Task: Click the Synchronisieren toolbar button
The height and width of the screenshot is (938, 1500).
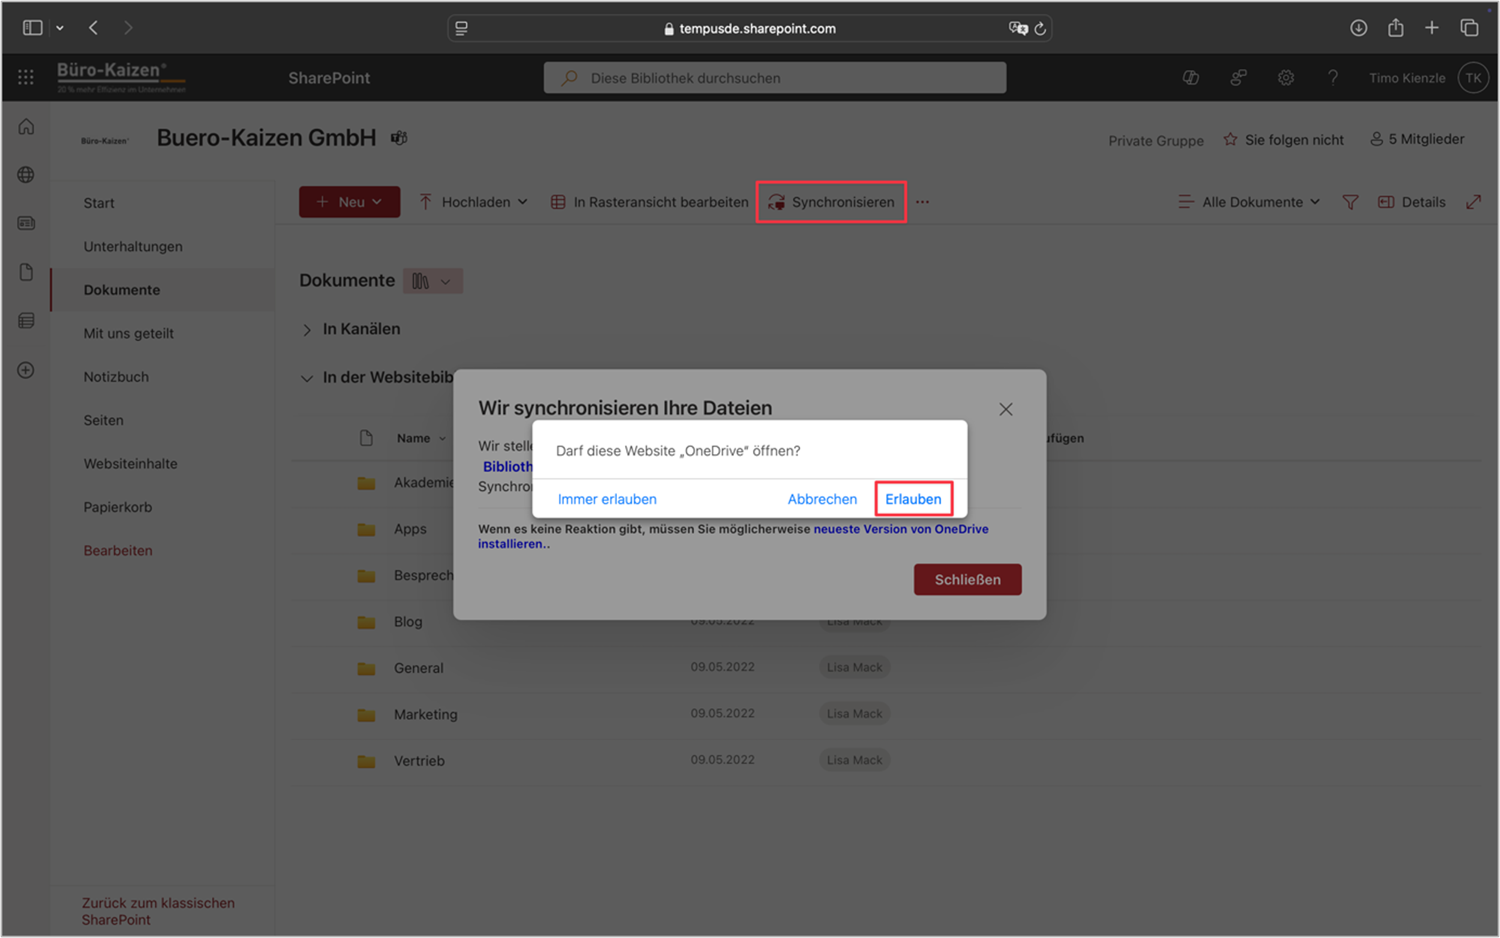Action: (831, 202)
